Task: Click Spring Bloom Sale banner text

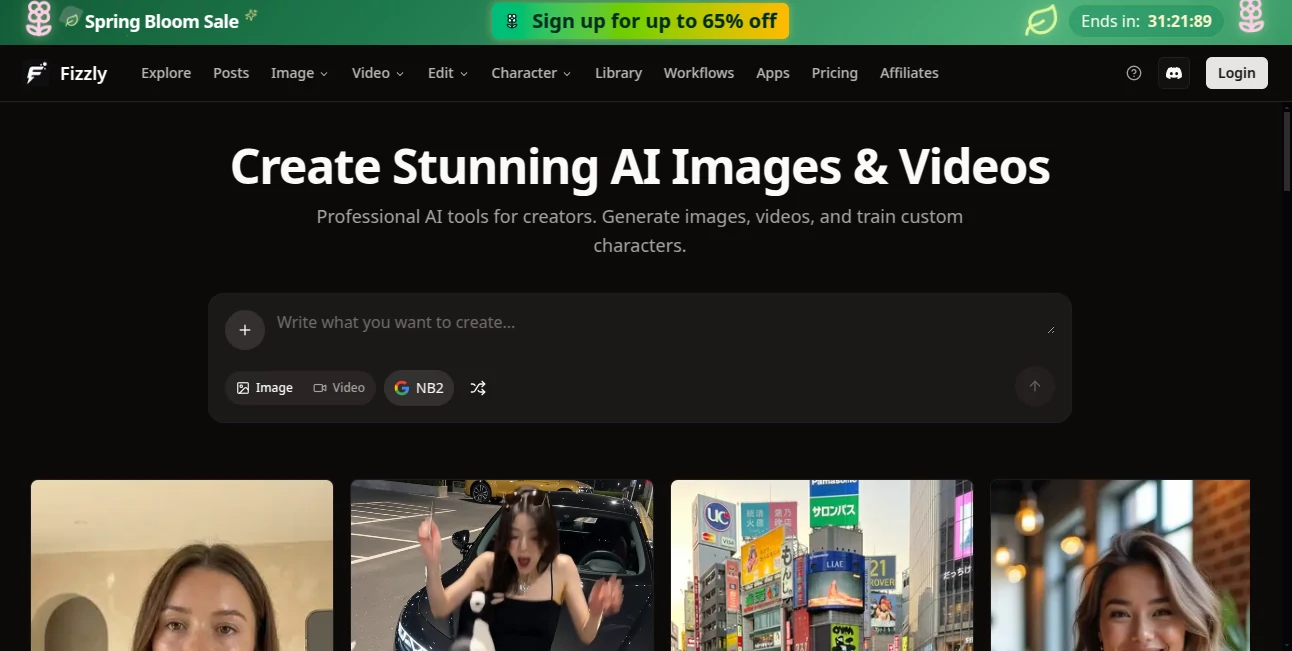Action: (162, 21)
